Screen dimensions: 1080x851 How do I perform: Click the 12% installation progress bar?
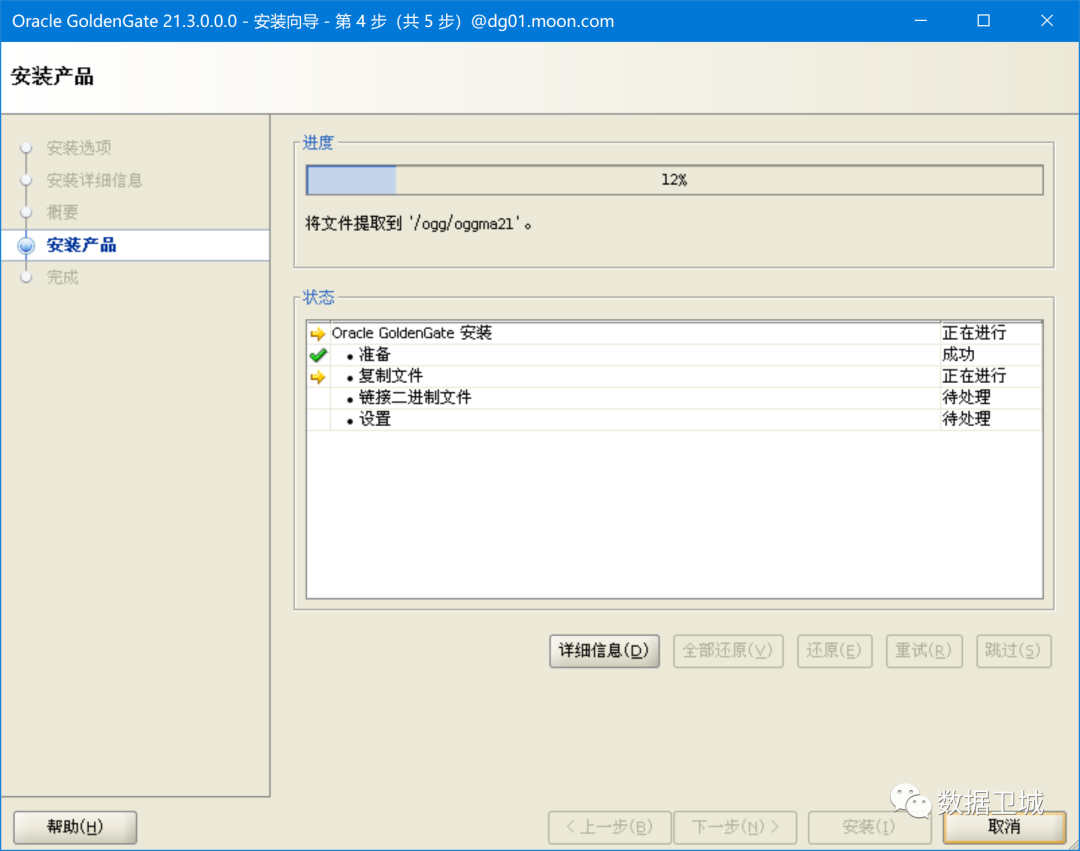pyautogui.click(x=674, y=180)
